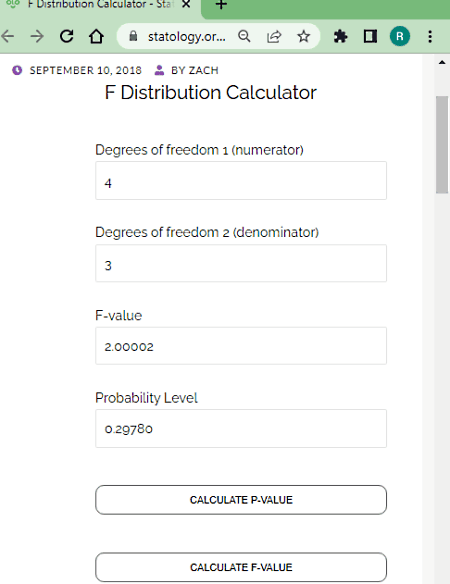Click the browser forward arrow
Viewport: 450px width, 584px height.
pos(37,36)
